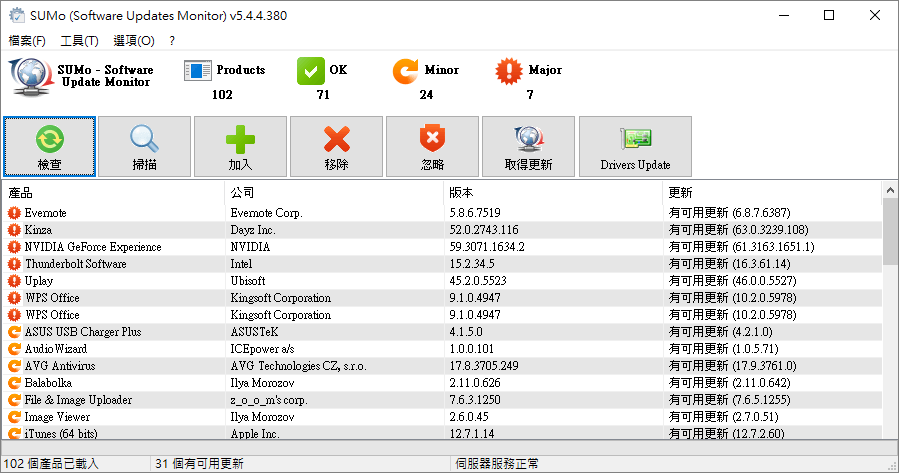Click the 取得更新 (Get update) button

point(529,147)
